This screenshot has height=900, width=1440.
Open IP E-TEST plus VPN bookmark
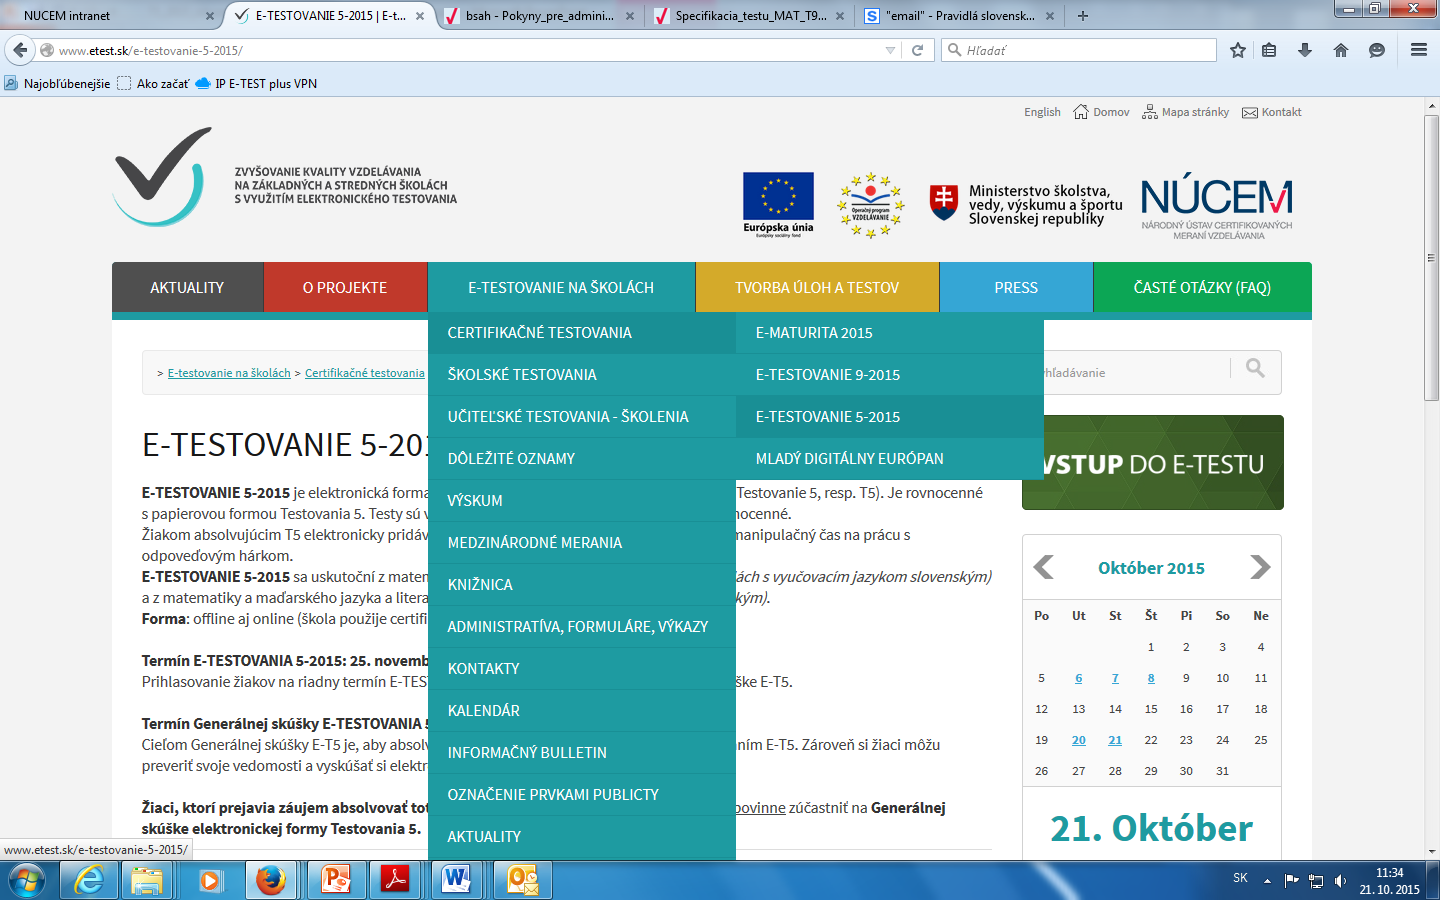(x=256, y=84)
